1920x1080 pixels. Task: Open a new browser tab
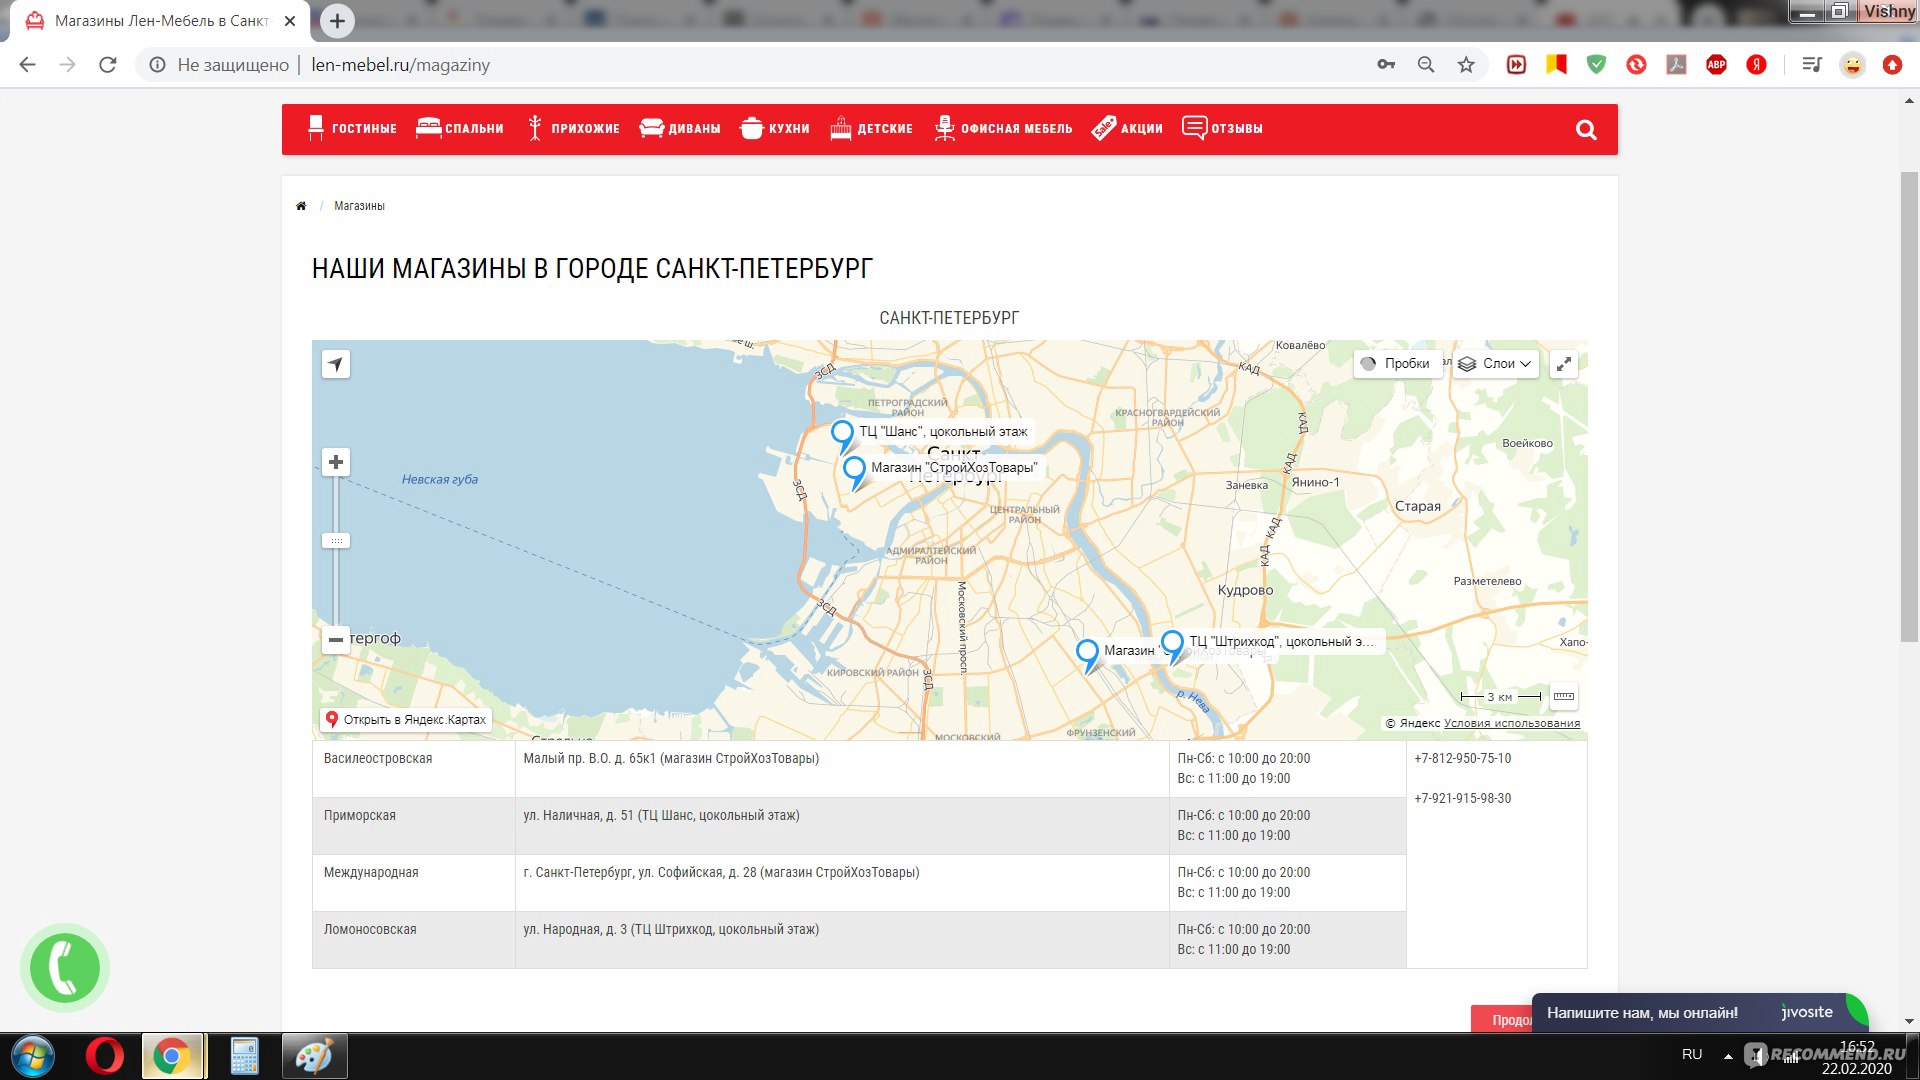337,20
